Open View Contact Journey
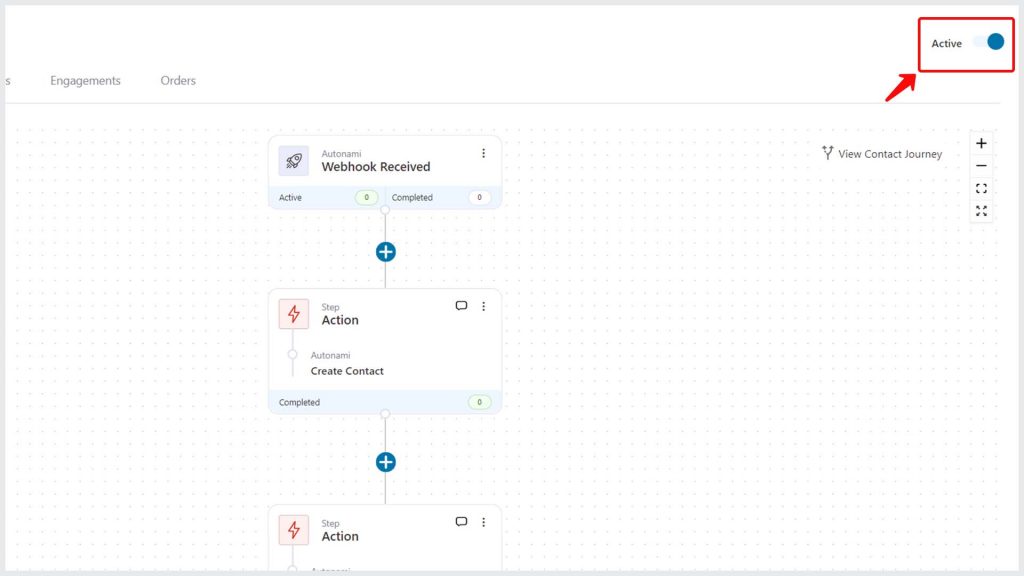Viewport: 1024px width, 576px height. 882,153
